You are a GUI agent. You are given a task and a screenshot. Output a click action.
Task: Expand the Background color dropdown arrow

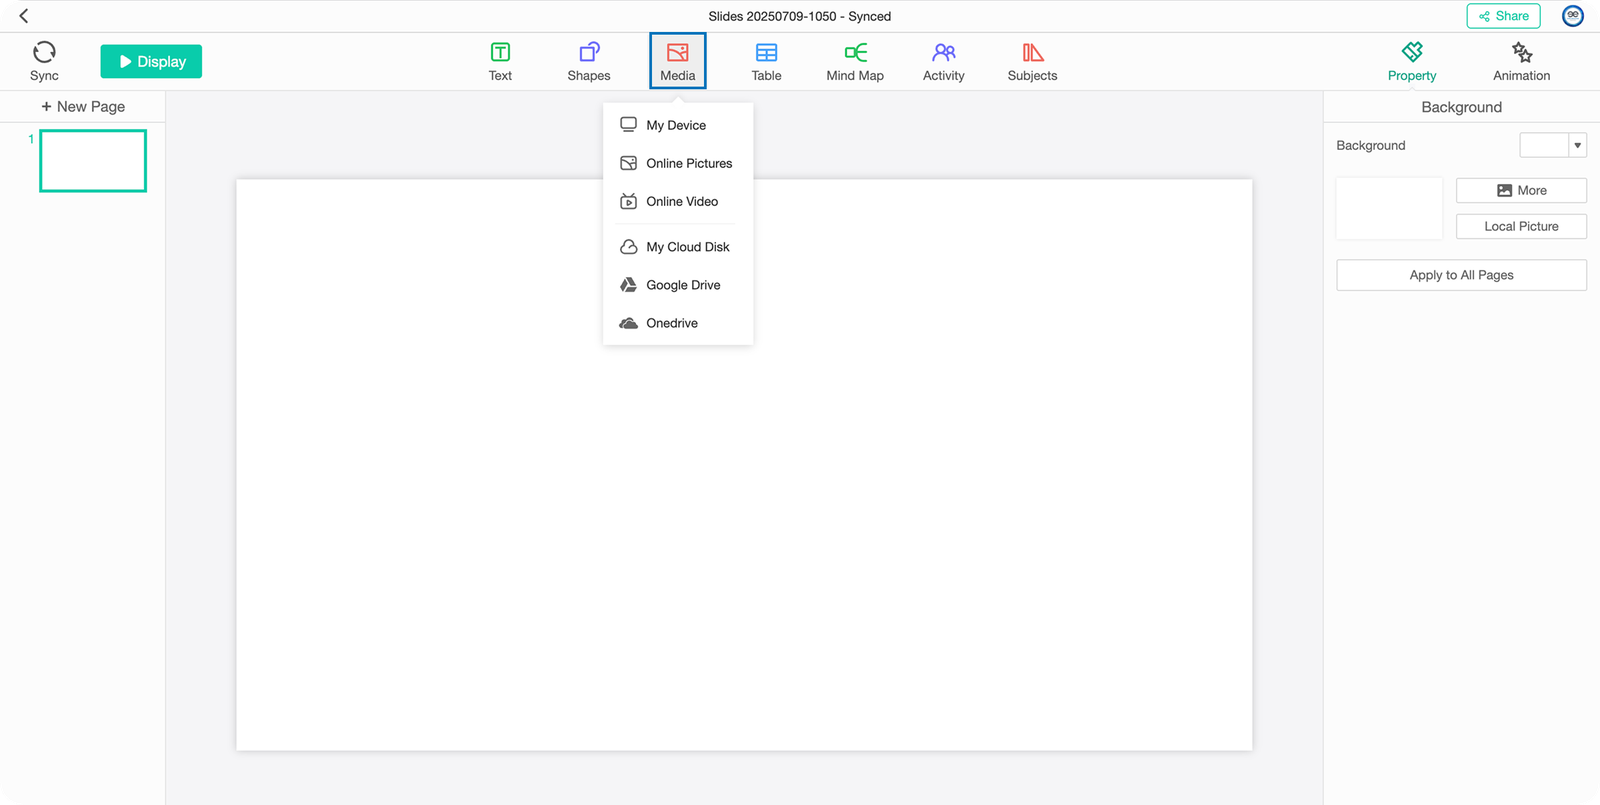1577,146
